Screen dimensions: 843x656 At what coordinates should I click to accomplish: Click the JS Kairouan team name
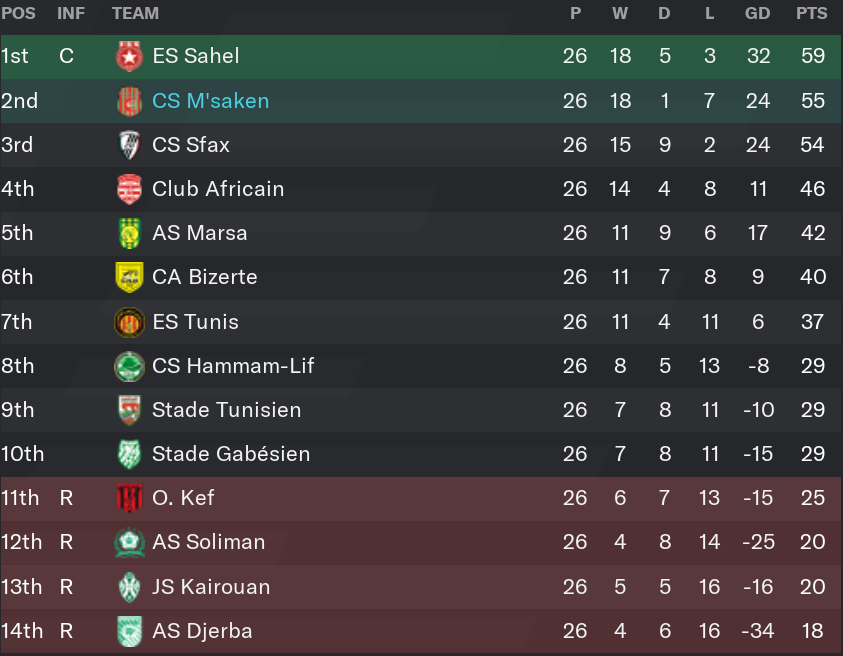pyautogui.click(x=211, y=587)
